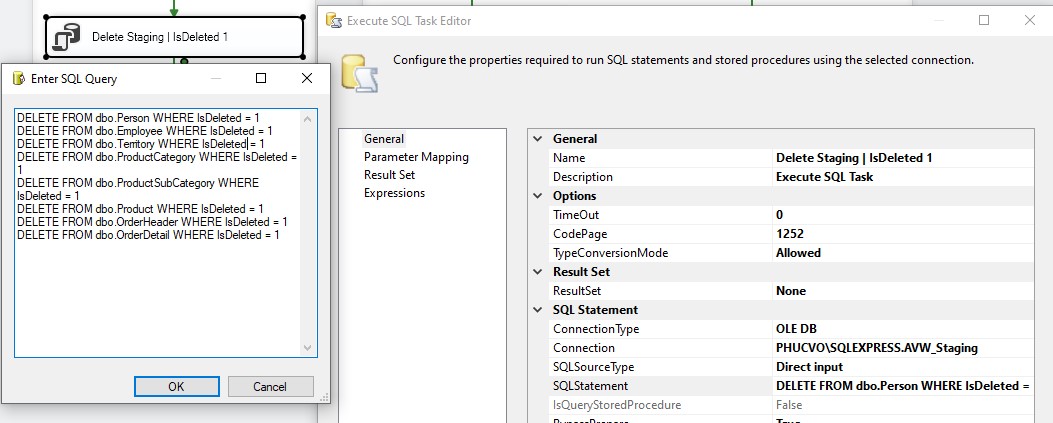Click the scroll down arrow in query box
This screenshot has height=423, width=1053.
pyautogui.click(x=308, y=348)
